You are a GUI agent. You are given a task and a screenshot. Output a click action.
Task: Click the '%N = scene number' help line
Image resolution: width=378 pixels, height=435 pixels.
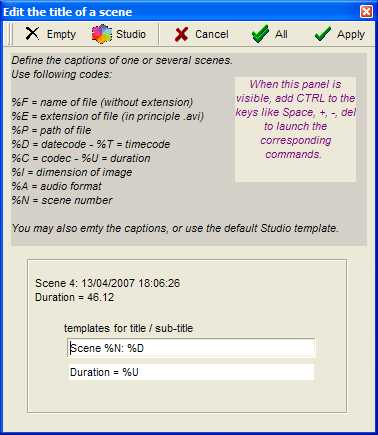[62, 200]
